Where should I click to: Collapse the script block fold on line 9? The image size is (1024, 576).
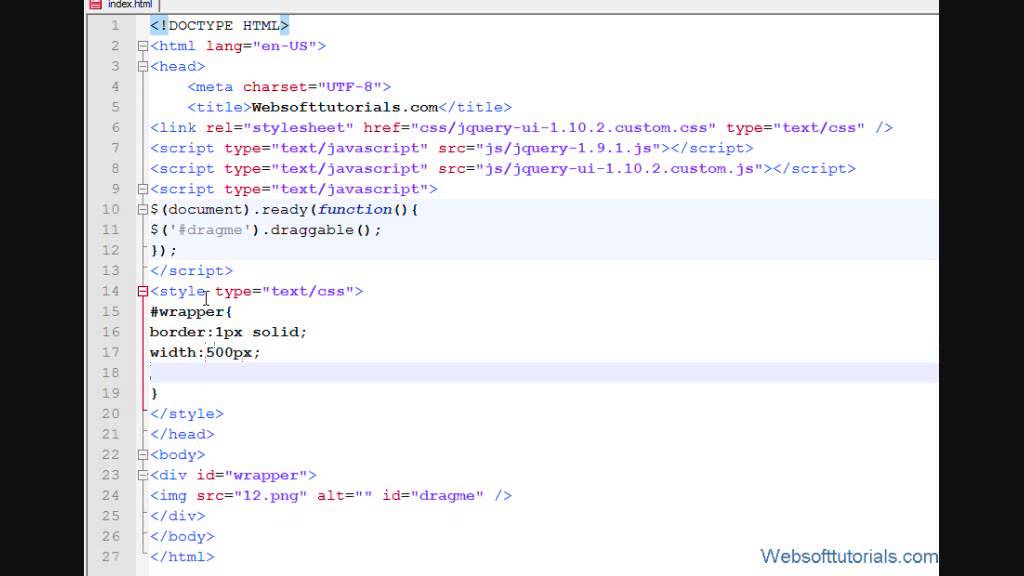click(x=142, y=189)
